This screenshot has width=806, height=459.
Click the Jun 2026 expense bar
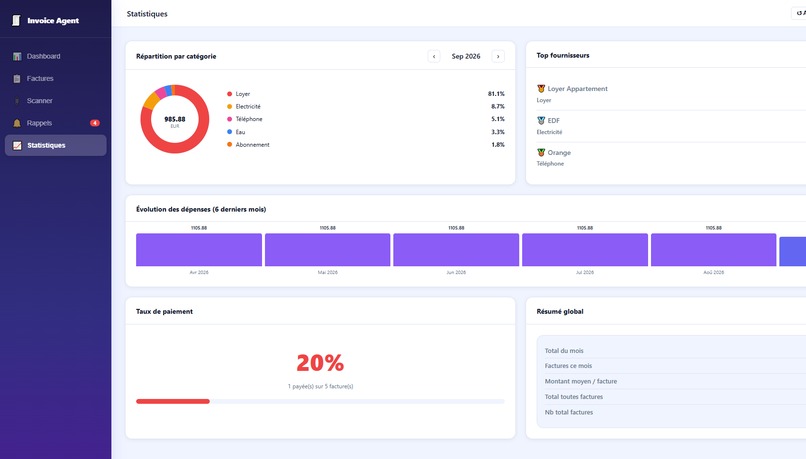[x=456, y=250]
